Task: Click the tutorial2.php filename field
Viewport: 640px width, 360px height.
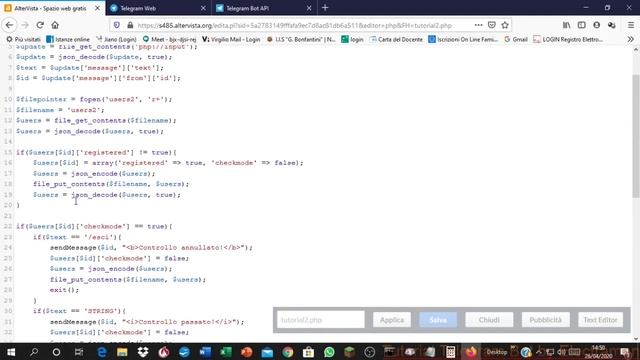Action: (x=320, y=320)
